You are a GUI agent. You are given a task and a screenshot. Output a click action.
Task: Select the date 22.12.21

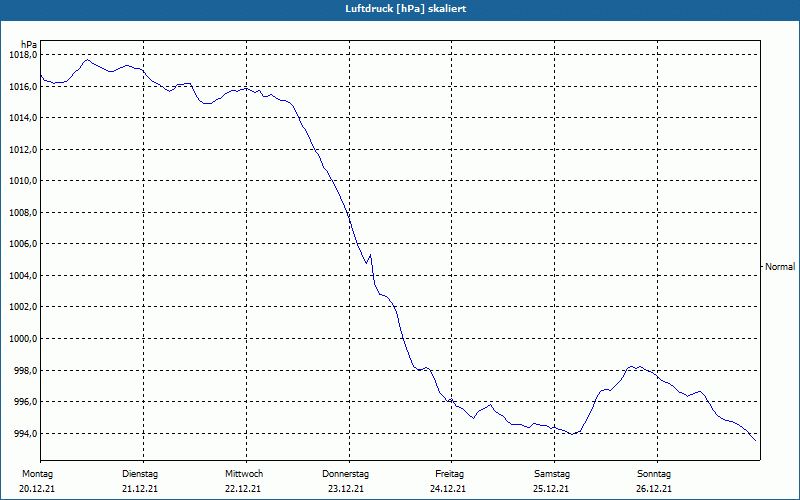pos(243,489)
